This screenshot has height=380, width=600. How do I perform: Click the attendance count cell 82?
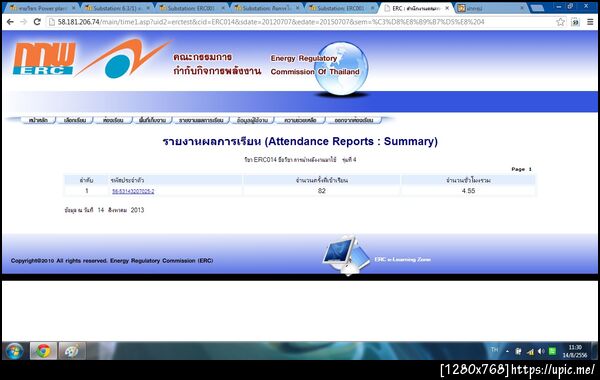pos(321,191)
